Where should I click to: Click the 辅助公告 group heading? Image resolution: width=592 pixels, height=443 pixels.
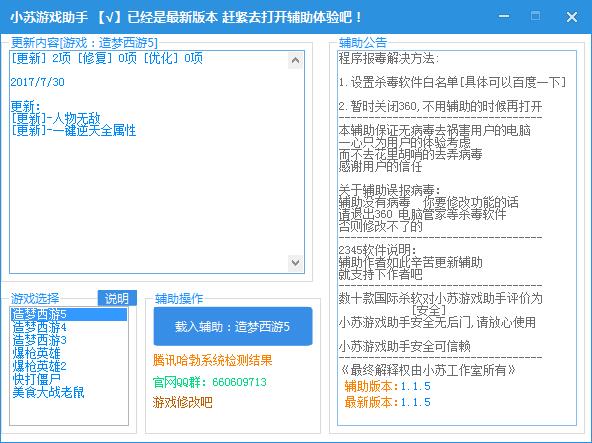[x=363, y=42]
